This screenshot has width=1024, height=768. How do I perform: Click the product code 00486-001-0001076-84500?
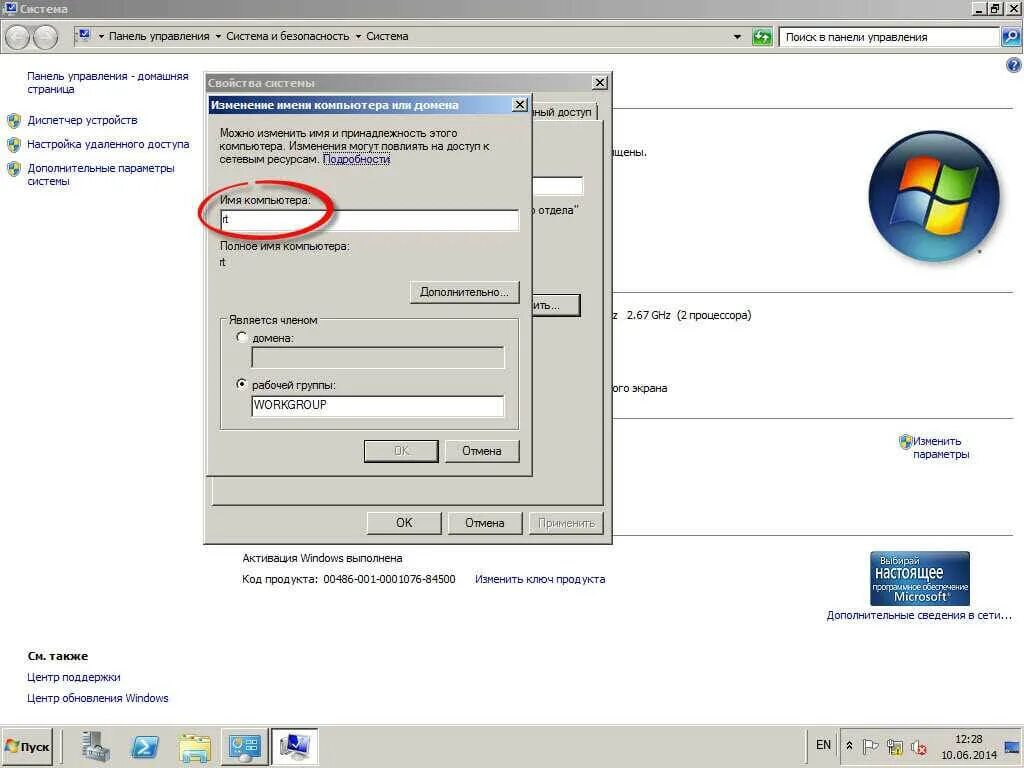click(389, 579)
